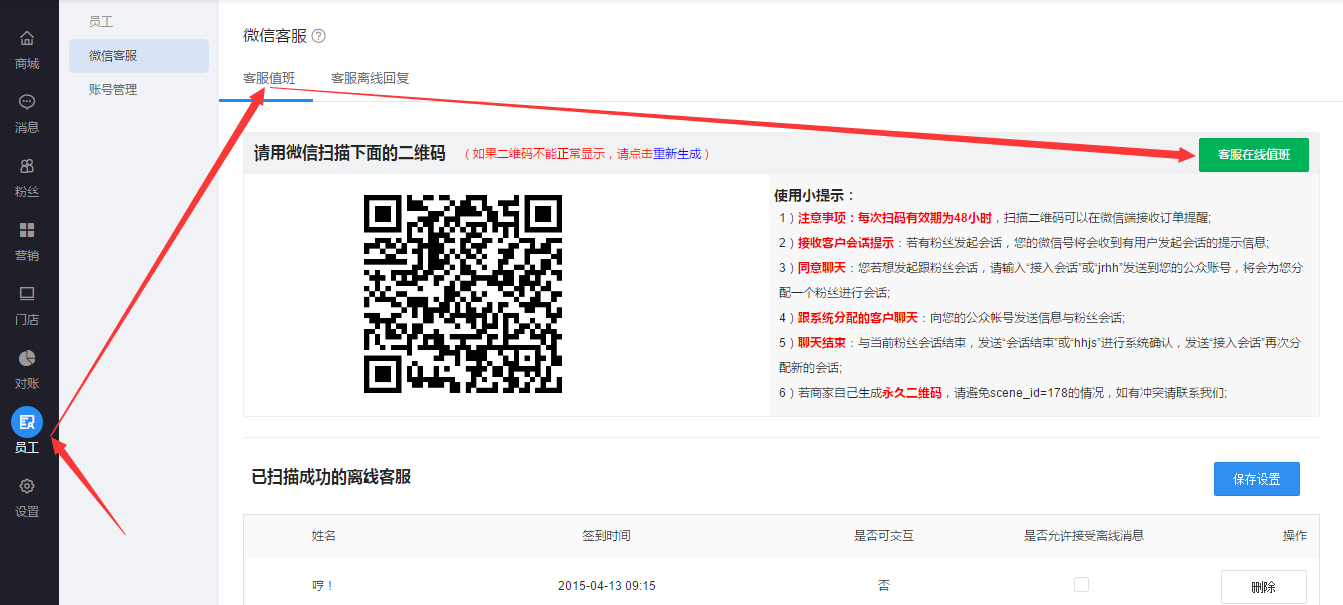The width and height of the screenshot is (1343, 605).
Task: Select 微信客服 in the submenu
Action: (113, 56)
